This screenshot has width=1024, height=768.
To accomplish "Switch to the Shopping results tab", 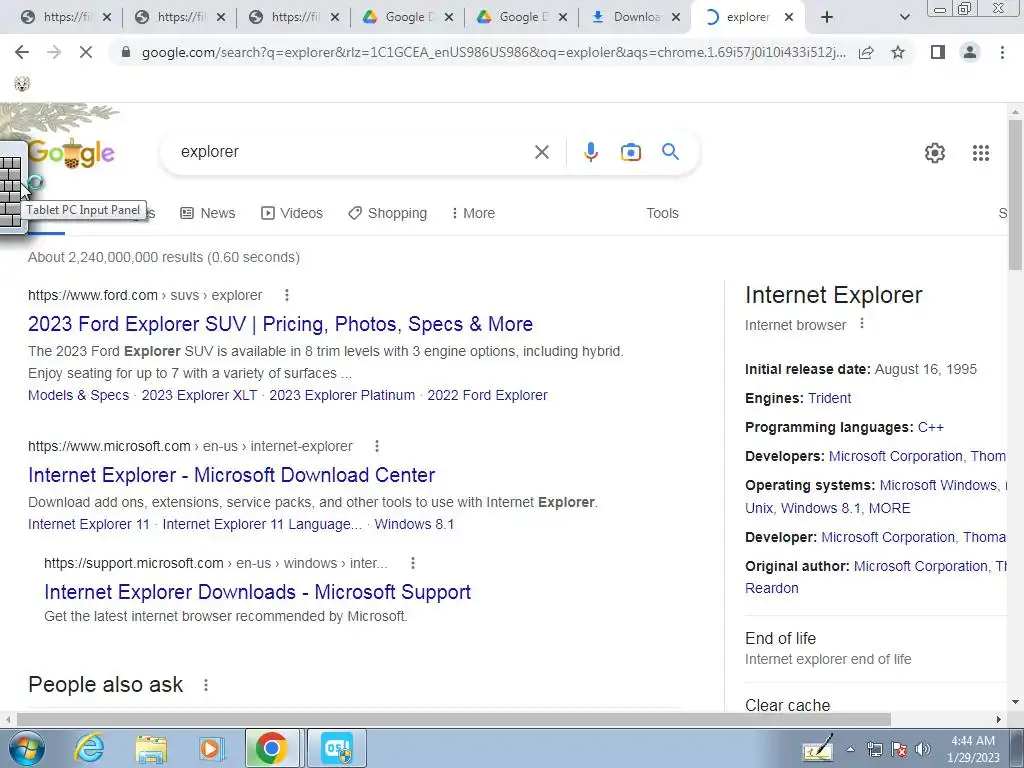I will tap(387, 213).
